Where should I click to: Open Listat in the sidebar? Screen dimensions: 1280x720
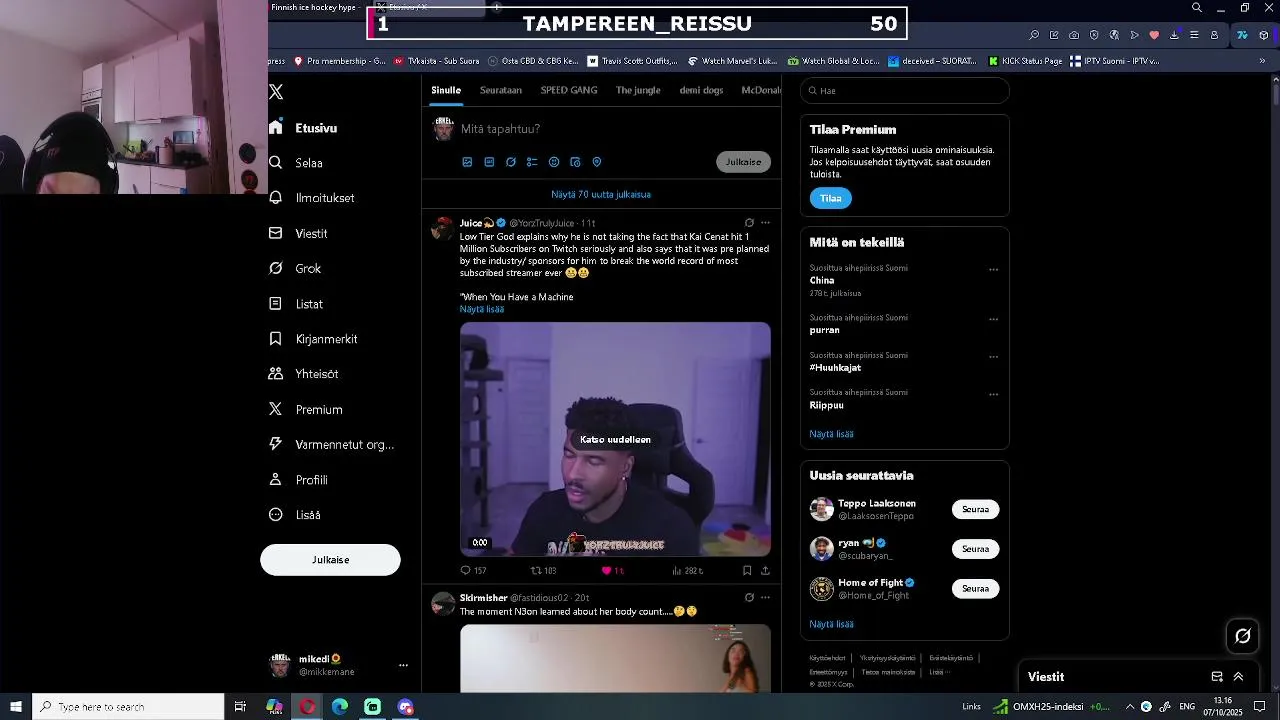coord(296,304)
